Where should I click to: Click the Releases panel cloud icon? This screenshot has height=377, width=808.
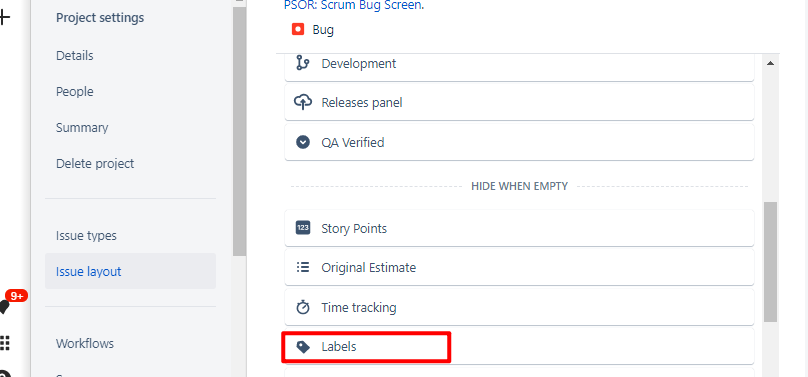coord(302,102)
